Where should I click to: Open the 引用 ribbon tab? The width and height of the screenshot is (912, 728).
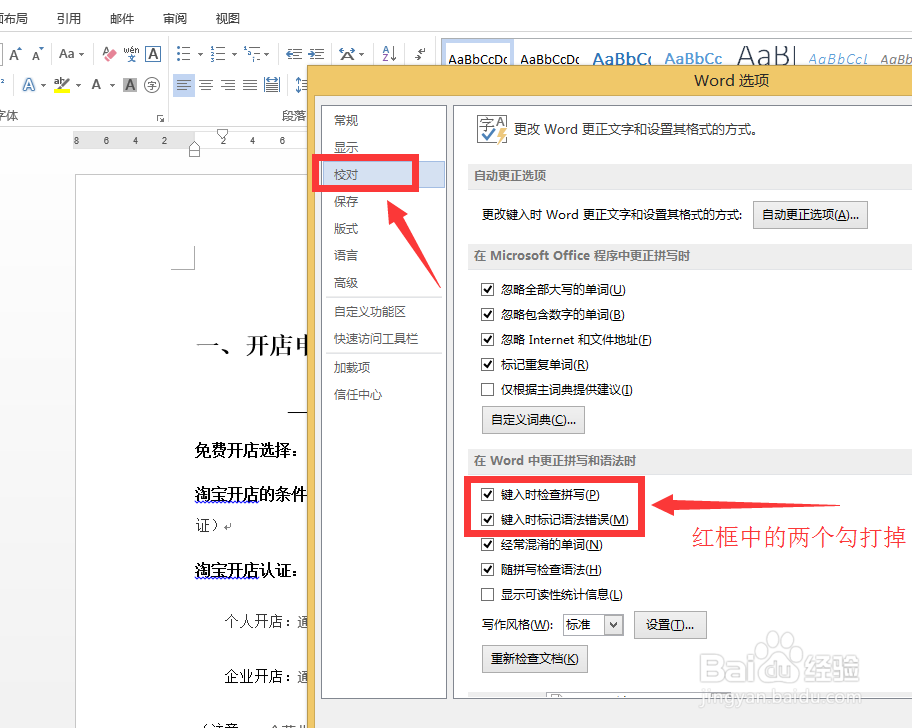(x=69, y=19)
